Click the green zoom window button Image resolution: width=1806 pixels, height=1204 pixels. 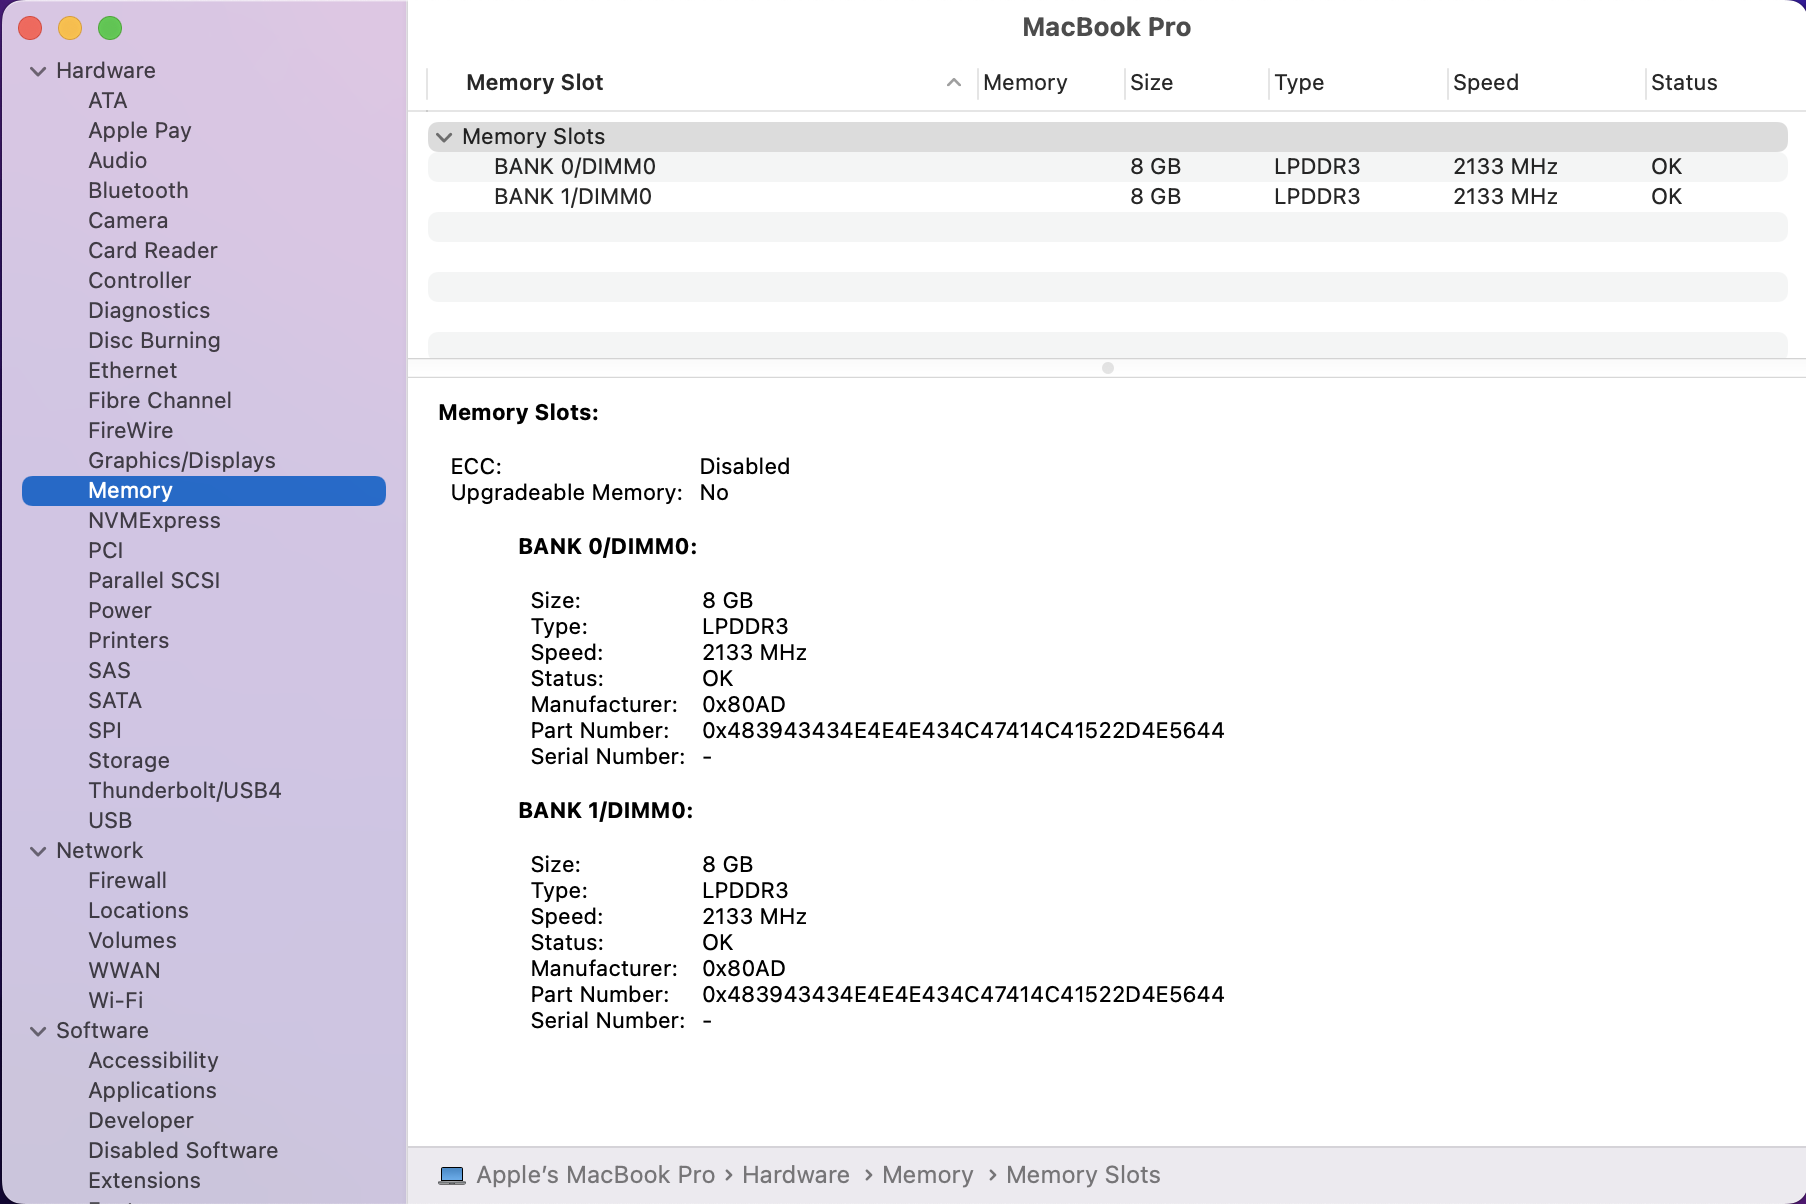[x=110, y=29]
